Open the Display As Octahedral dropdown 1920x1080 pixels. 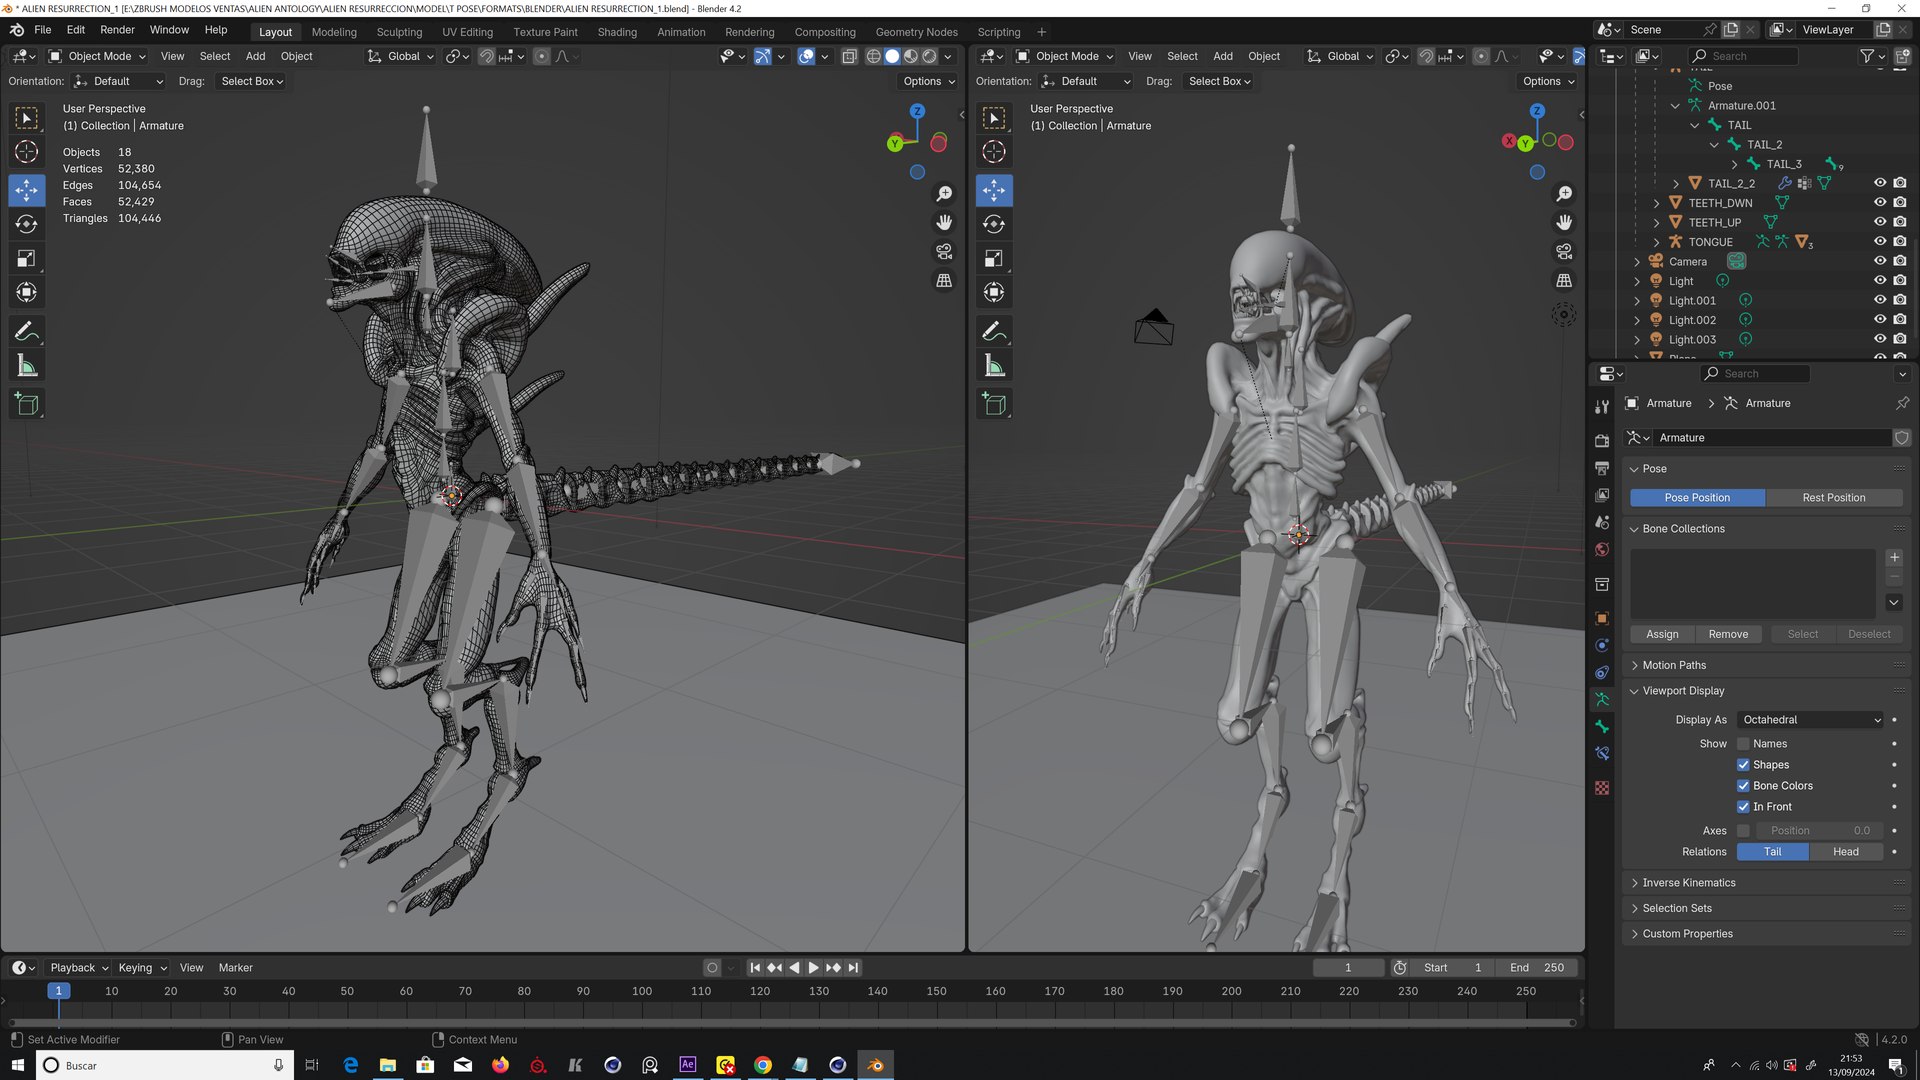(x=1811, y=720)
